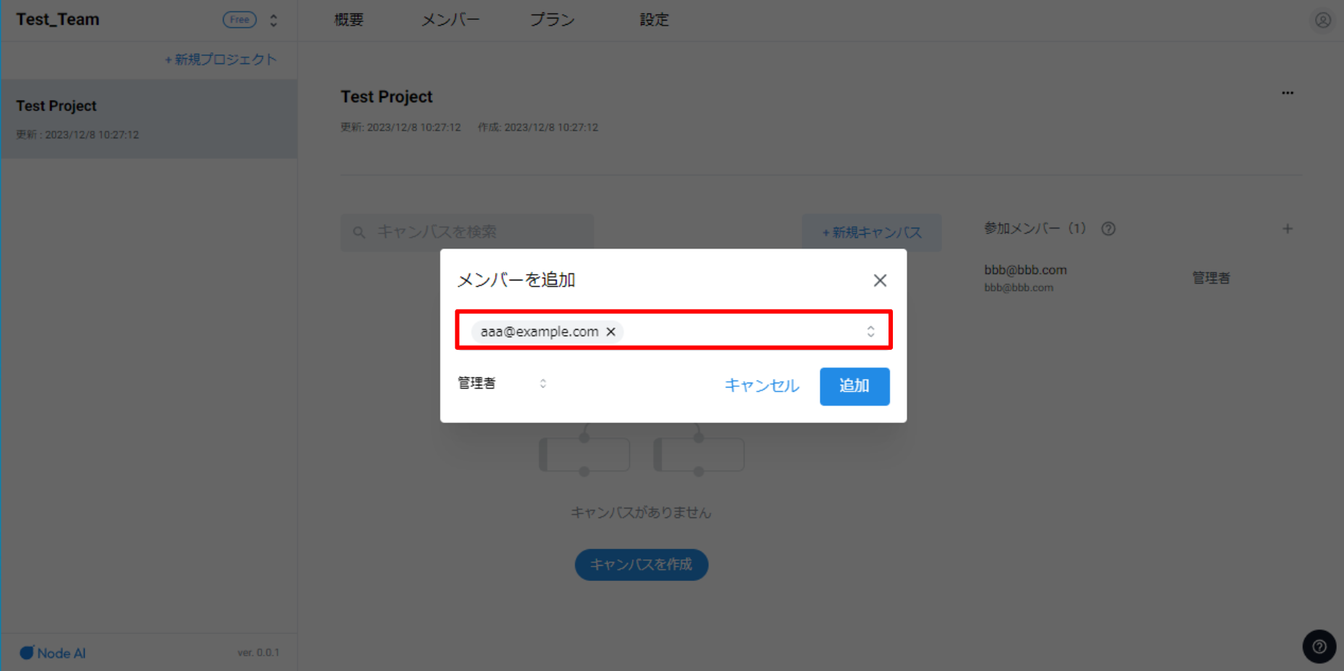Open the 設定 tab
The height and width of the screenshot is (671, 1344).
coord(654,20)
